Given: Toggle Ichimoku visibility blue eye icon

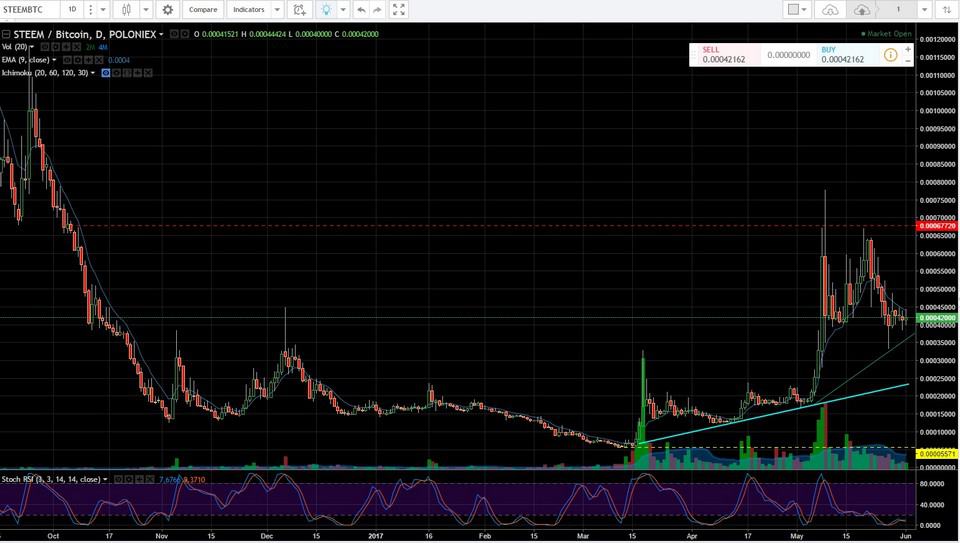Looking at the screenshot, I should [106, 73].
